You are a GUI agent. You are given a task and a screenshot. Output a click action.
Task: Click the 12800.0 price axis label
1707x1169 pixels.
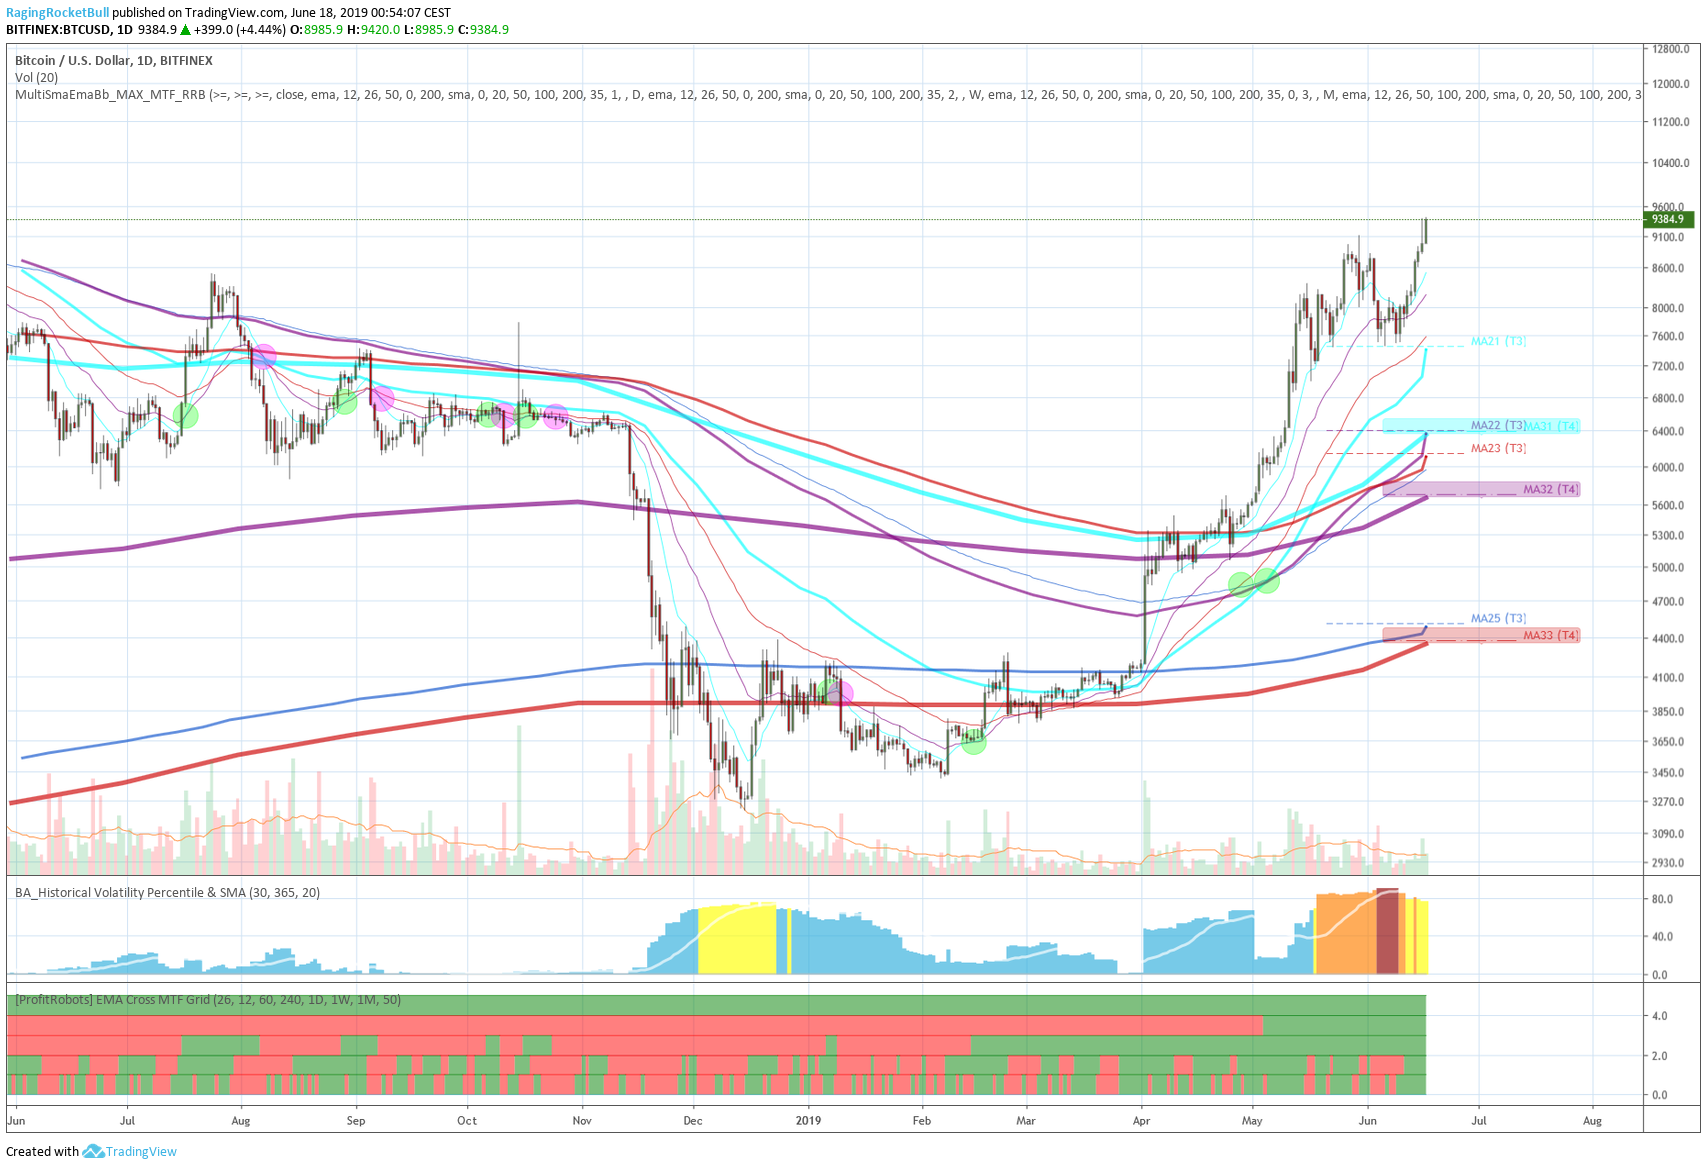coord(1671,48)
